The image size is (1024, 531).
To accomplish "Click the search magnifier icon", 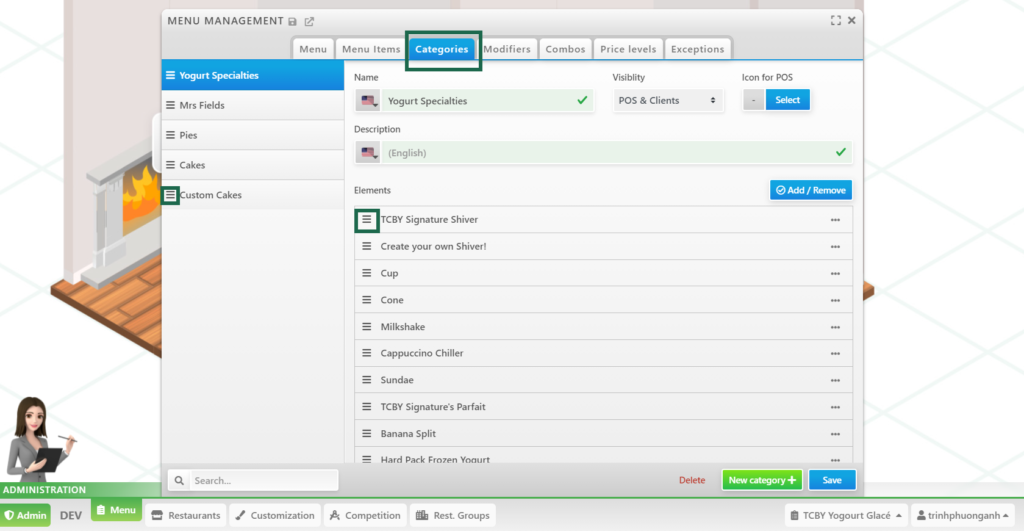I will click(180, 481).
